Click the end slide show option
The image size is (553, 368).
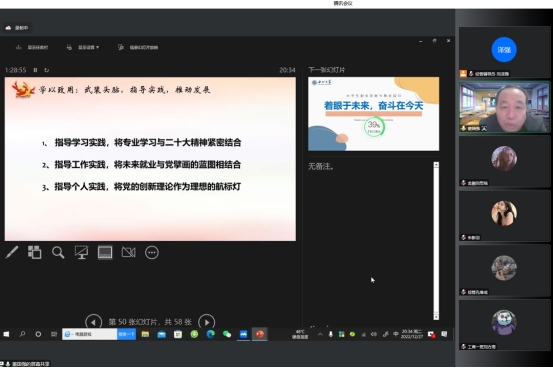(x=138, y=47)
